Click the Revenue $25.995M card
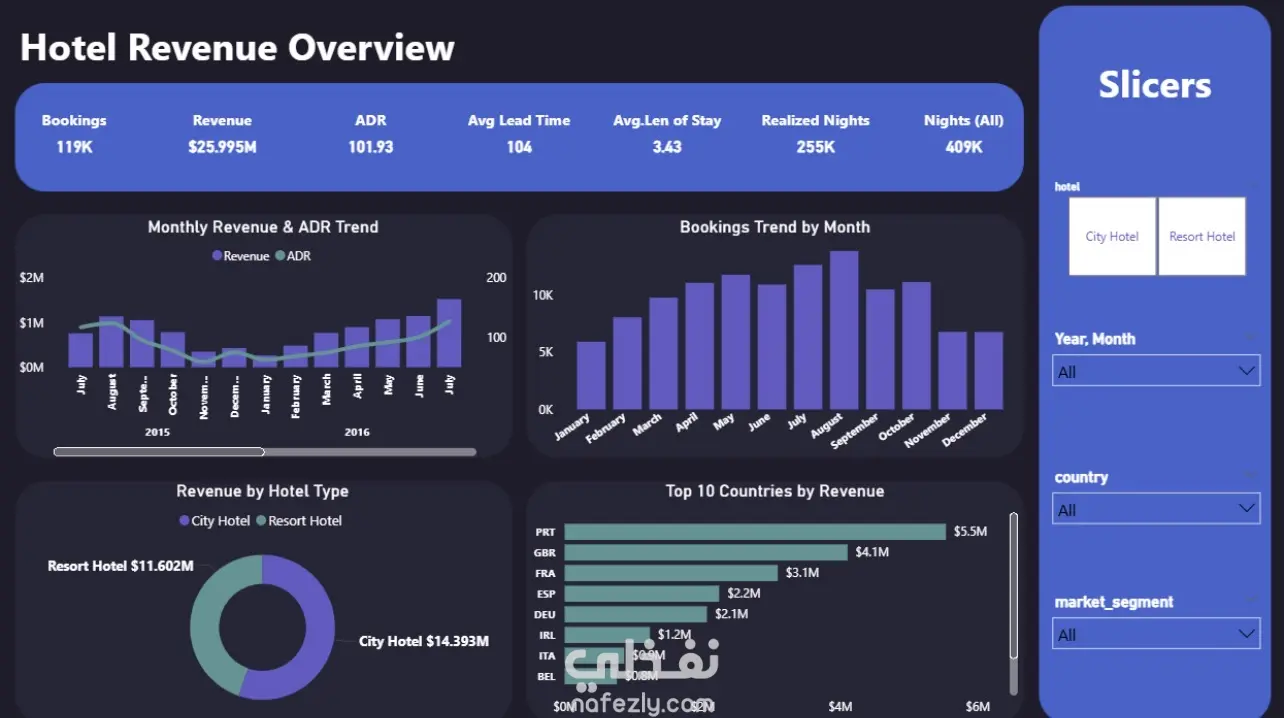The height and width of the screenshot is (718, 1284). click(x=222, y=133)
